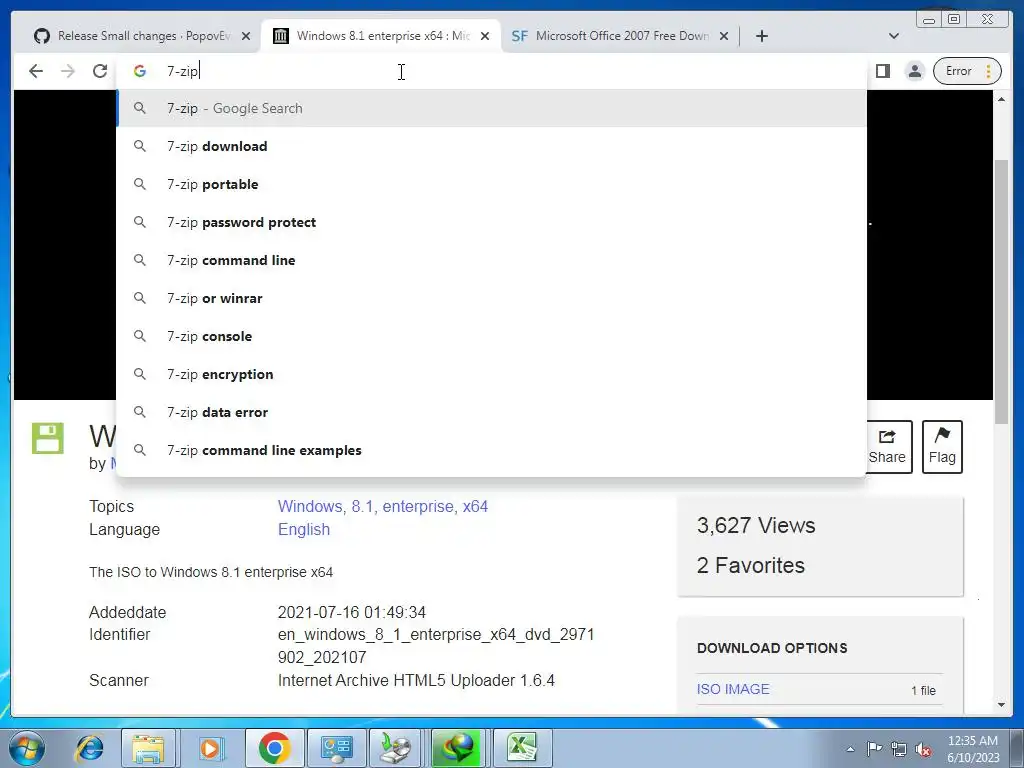Click the page scroll-up arrow
This screenshot has width=1024, height=768.
[x=1001, y=99]
